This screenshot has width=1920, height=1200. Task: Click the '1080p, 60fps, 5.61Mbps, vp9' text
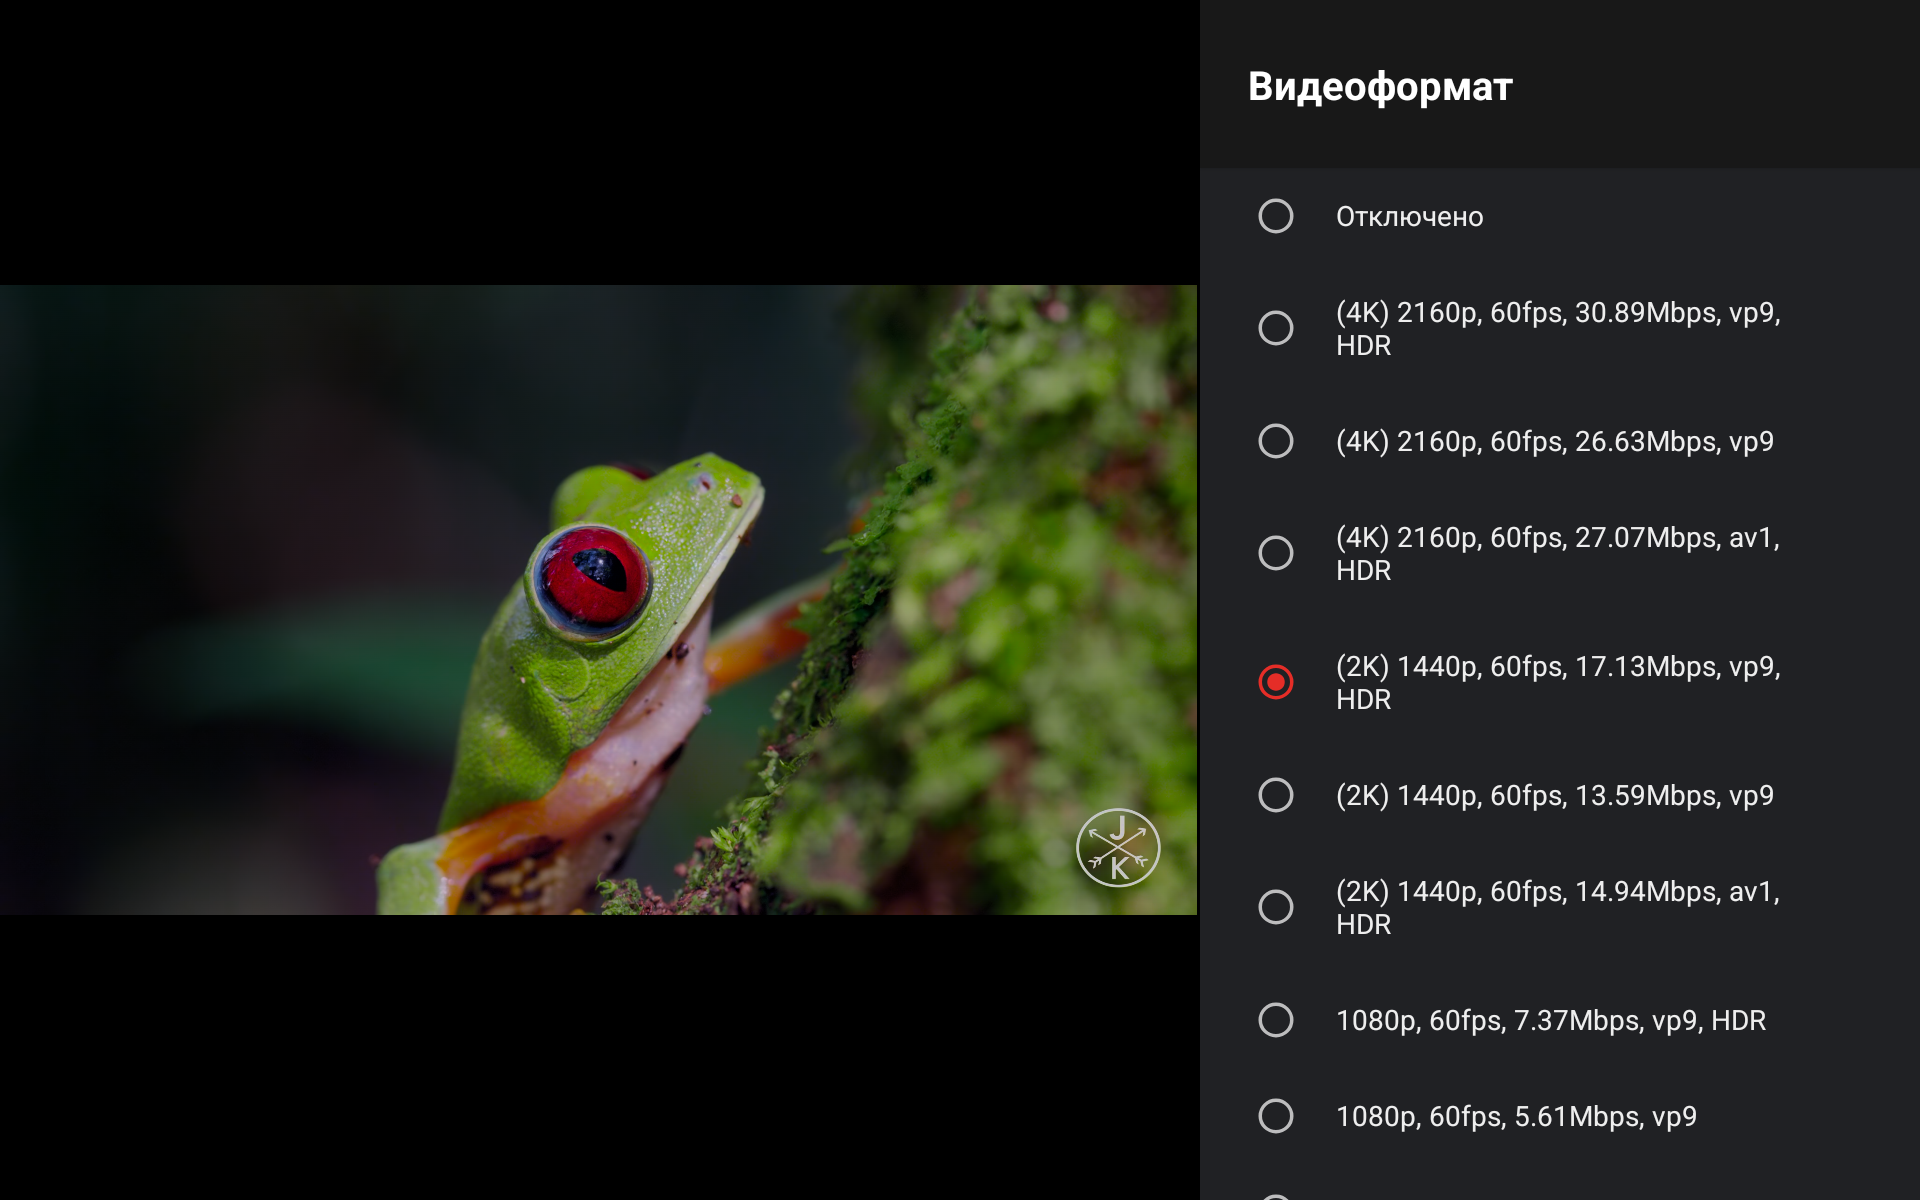coord(1516,1117)
